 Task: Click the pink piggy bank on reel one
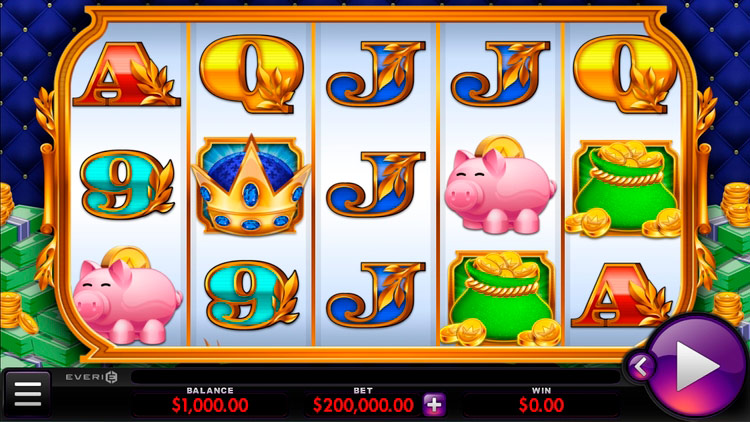pyautogui.click(x=127, y=296)
